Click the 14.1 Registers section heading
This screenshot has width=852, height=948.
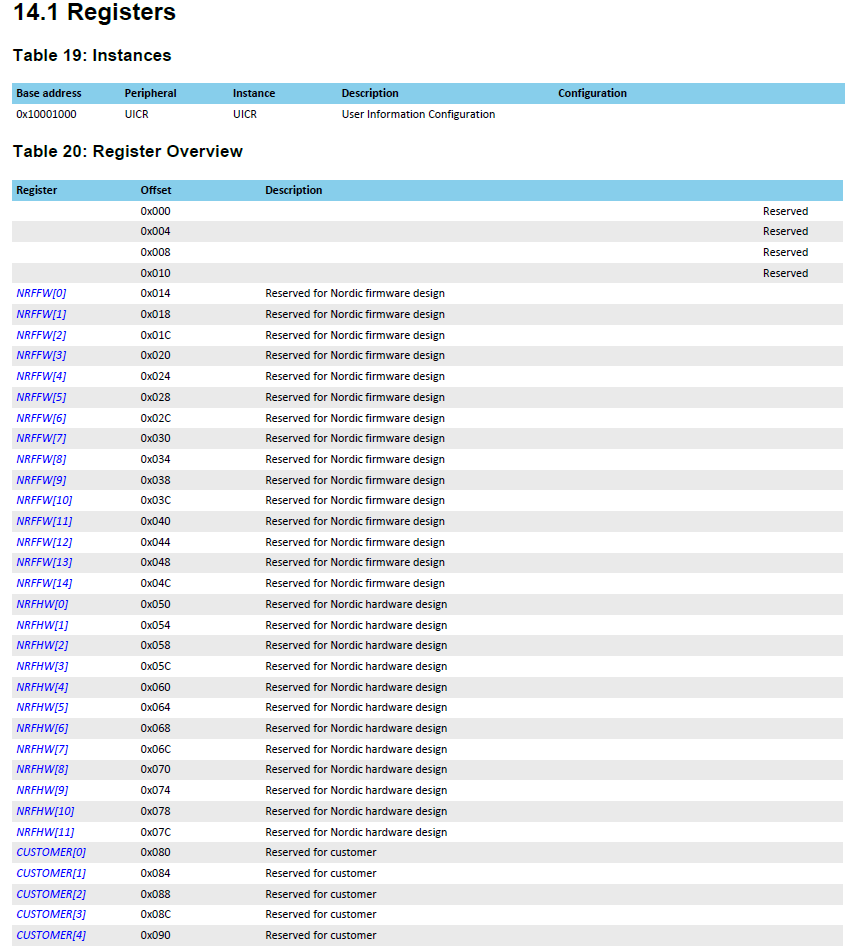click(93, 13)
